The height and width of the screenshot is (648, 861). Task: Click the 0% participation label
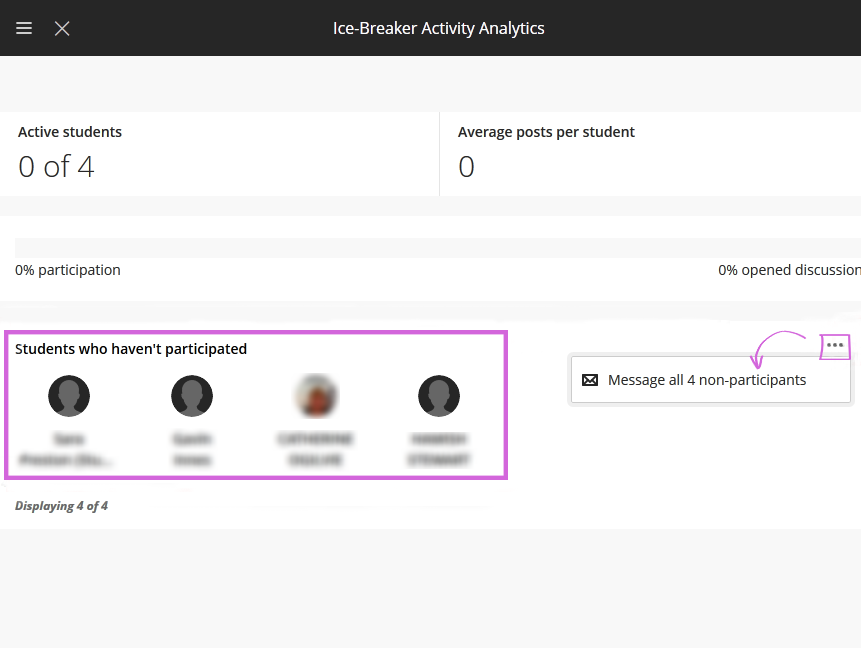pyautogui.click(x=68, y=270)
